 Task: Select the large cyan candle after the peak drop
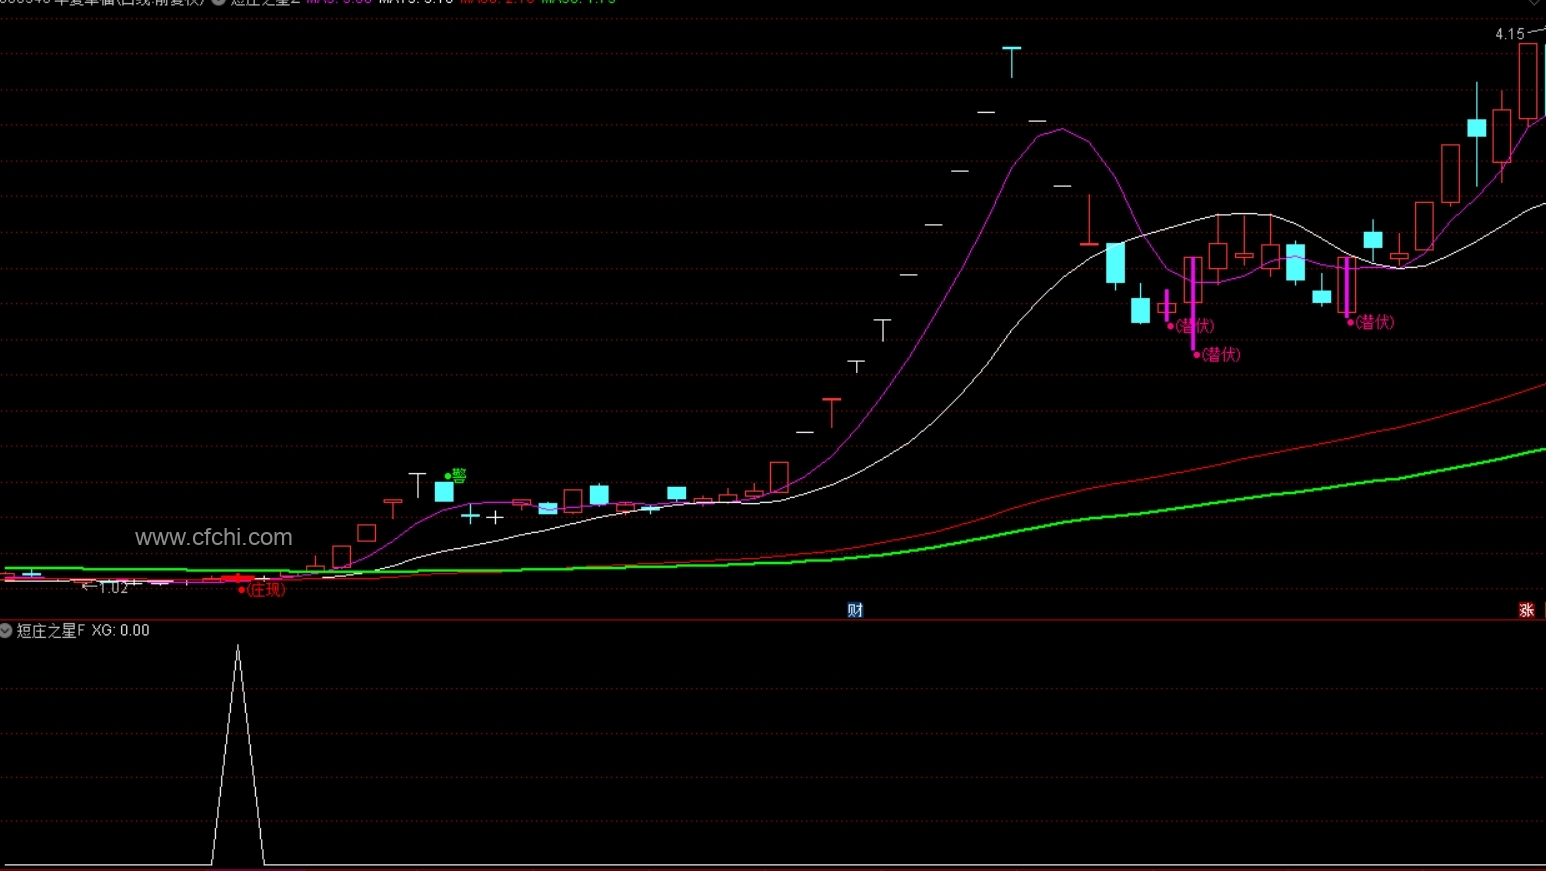click(x=1115, y=264)
